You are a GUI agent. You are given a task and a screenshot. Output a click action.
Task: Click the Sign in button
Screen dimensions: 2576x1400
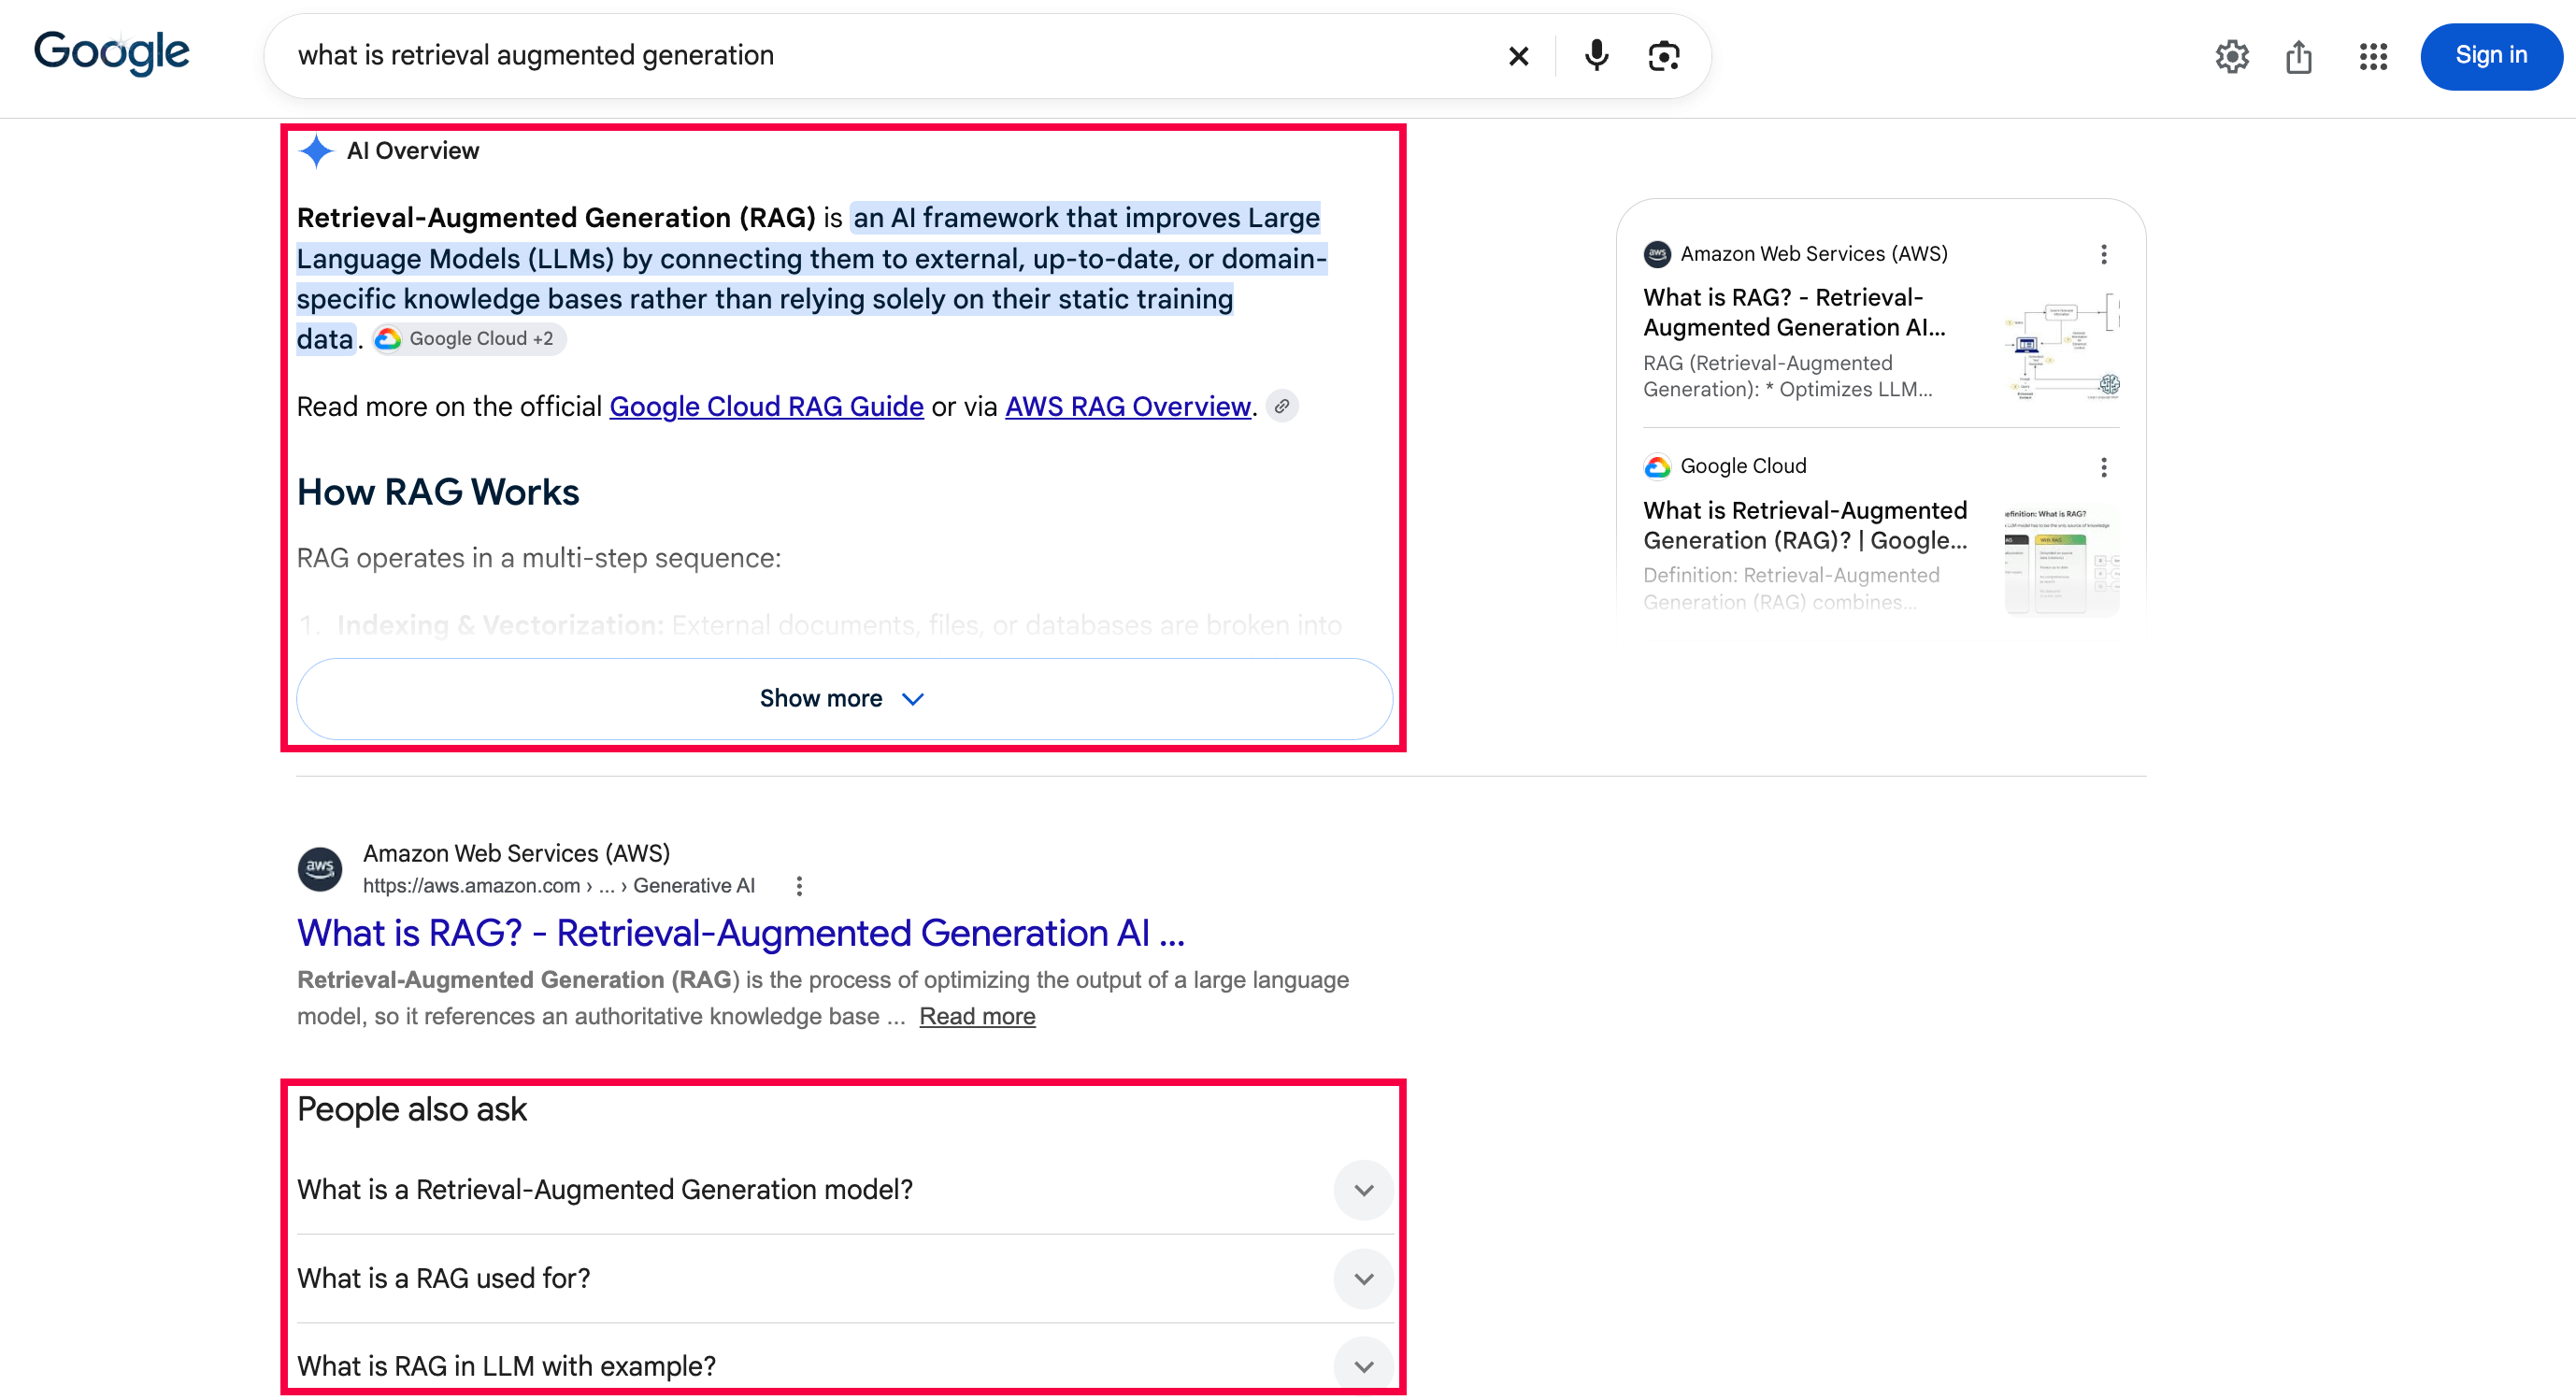[x=2491, y=56]
